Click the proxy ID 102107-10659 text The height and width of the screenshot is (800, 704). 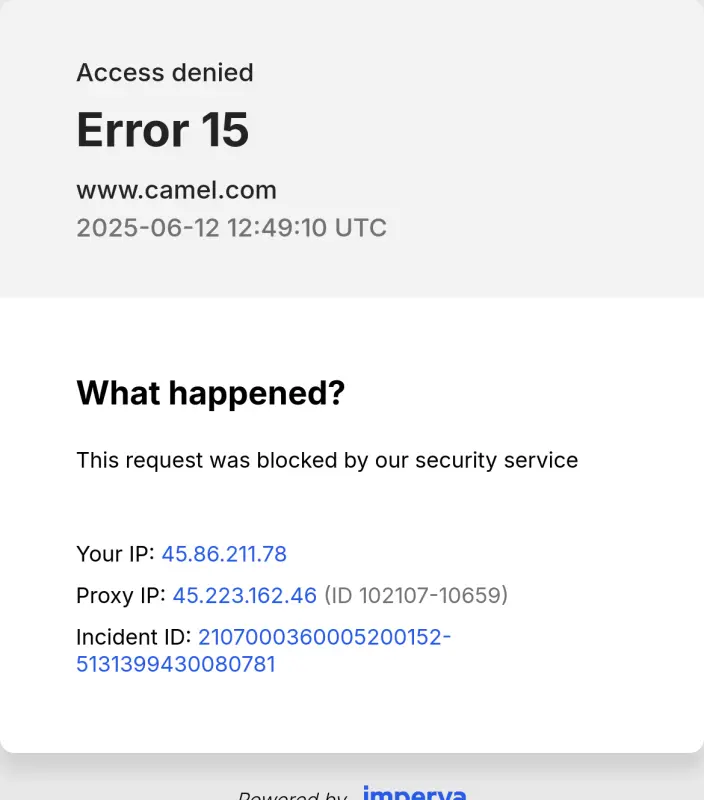(416, 595)
